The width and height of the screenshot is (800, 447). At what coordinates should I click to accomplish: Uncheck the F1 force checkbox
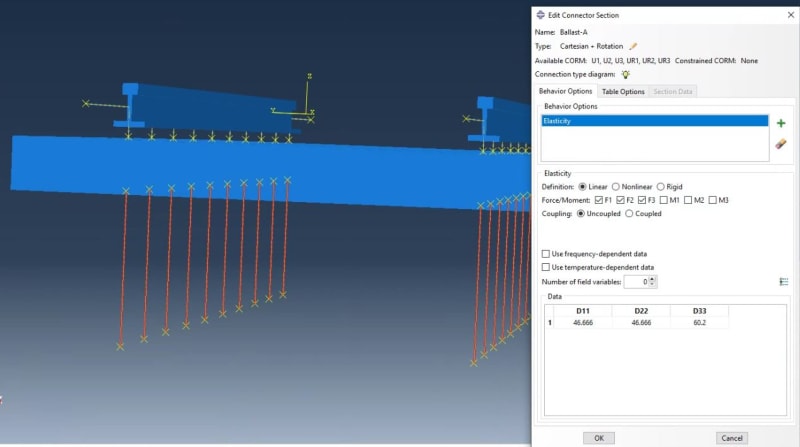point(599,200)
